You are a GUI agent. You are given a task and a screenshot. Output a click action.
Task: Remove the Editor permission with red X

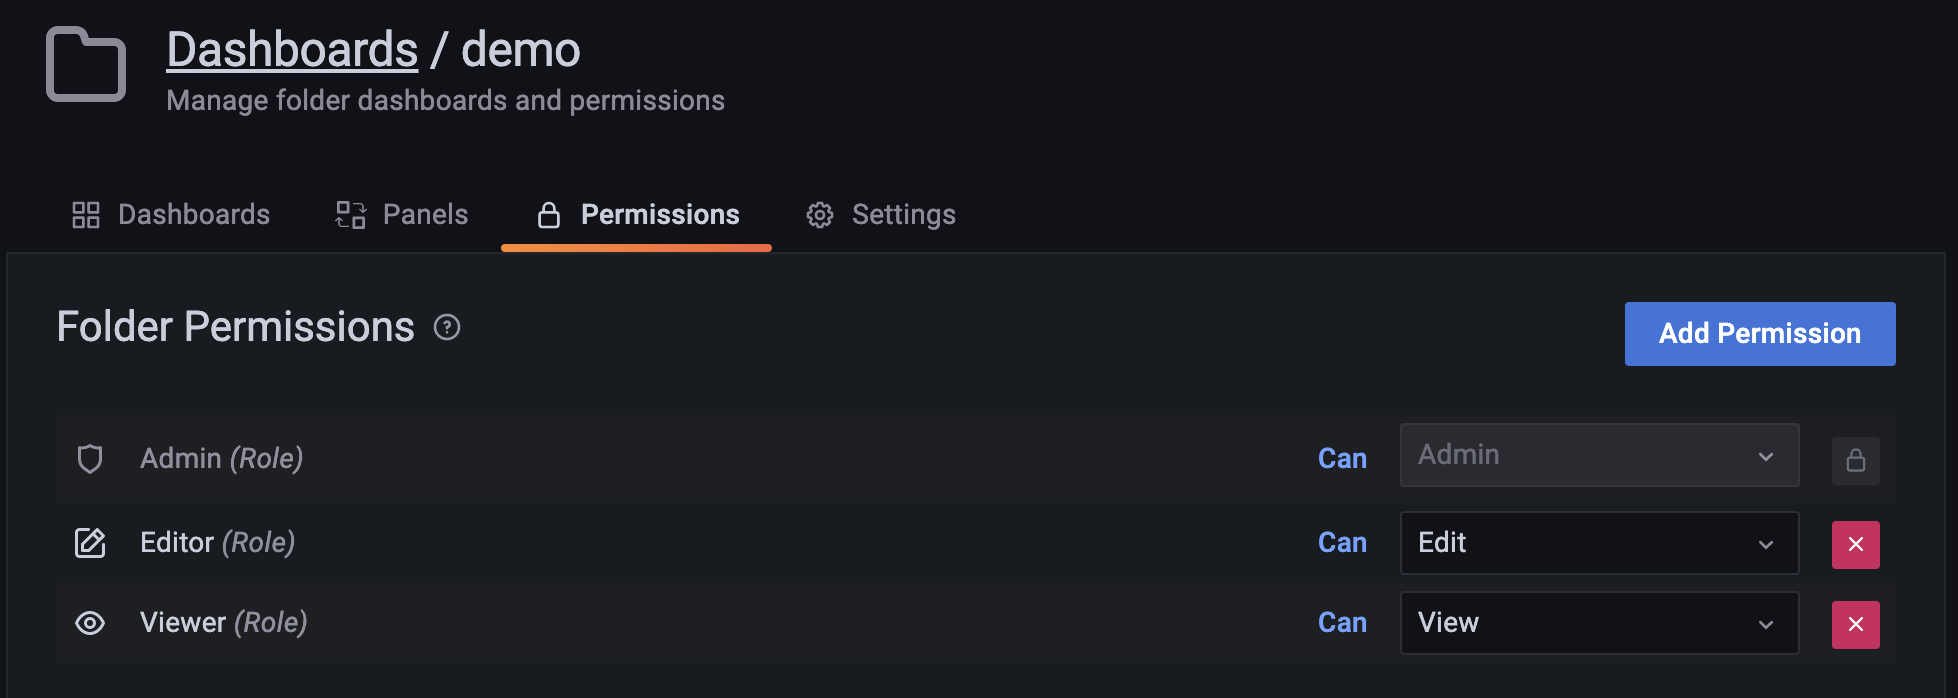pos(1855,544)
